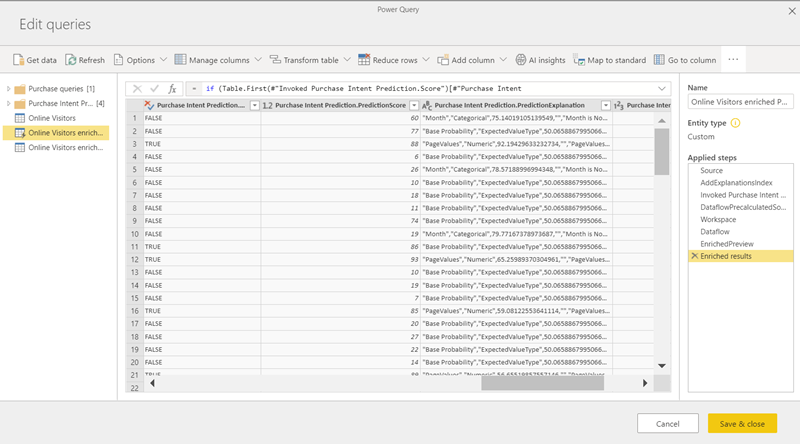Image resolution: width=800 pixels, height=444 pixels.
Task: Cancel formula edit with X icon
Action: 138,88
